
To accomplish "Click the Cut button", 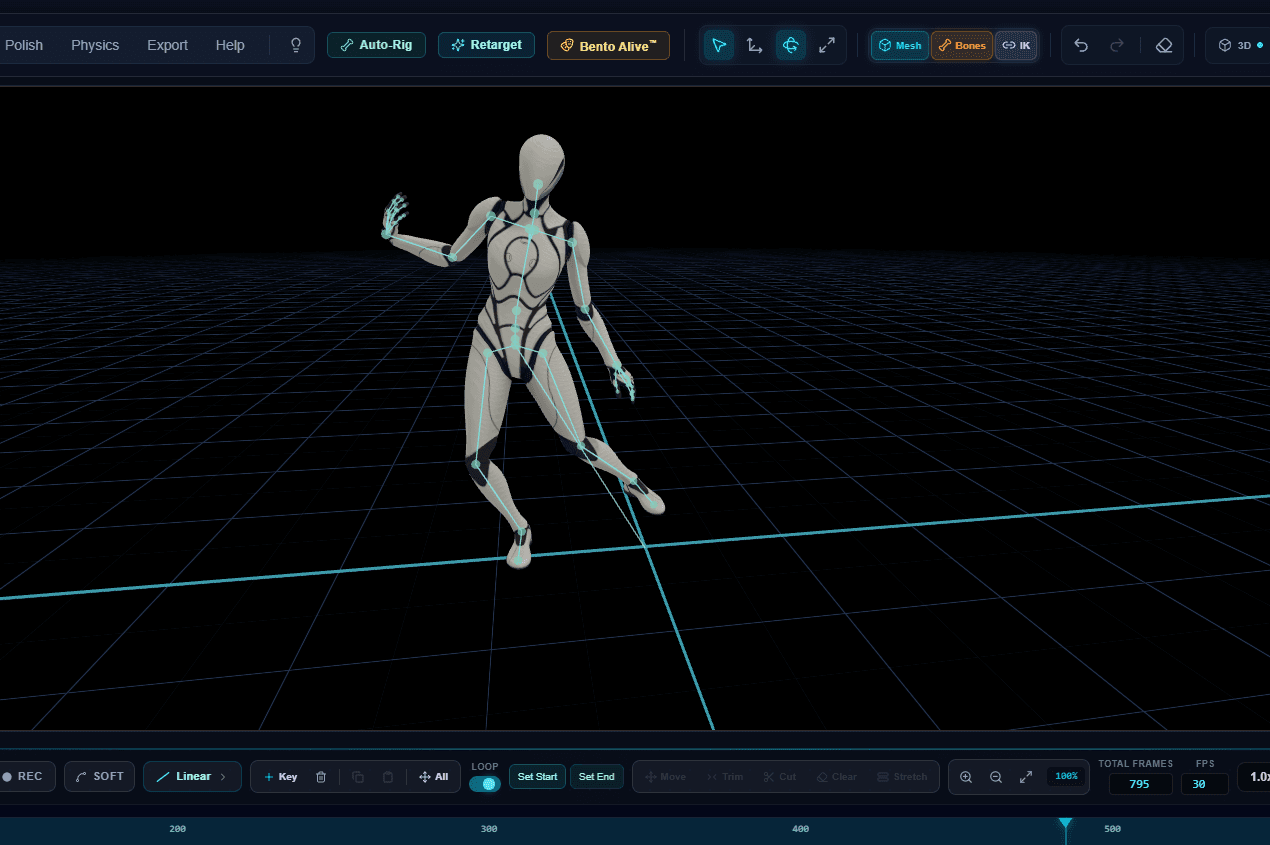I will 780,777.
